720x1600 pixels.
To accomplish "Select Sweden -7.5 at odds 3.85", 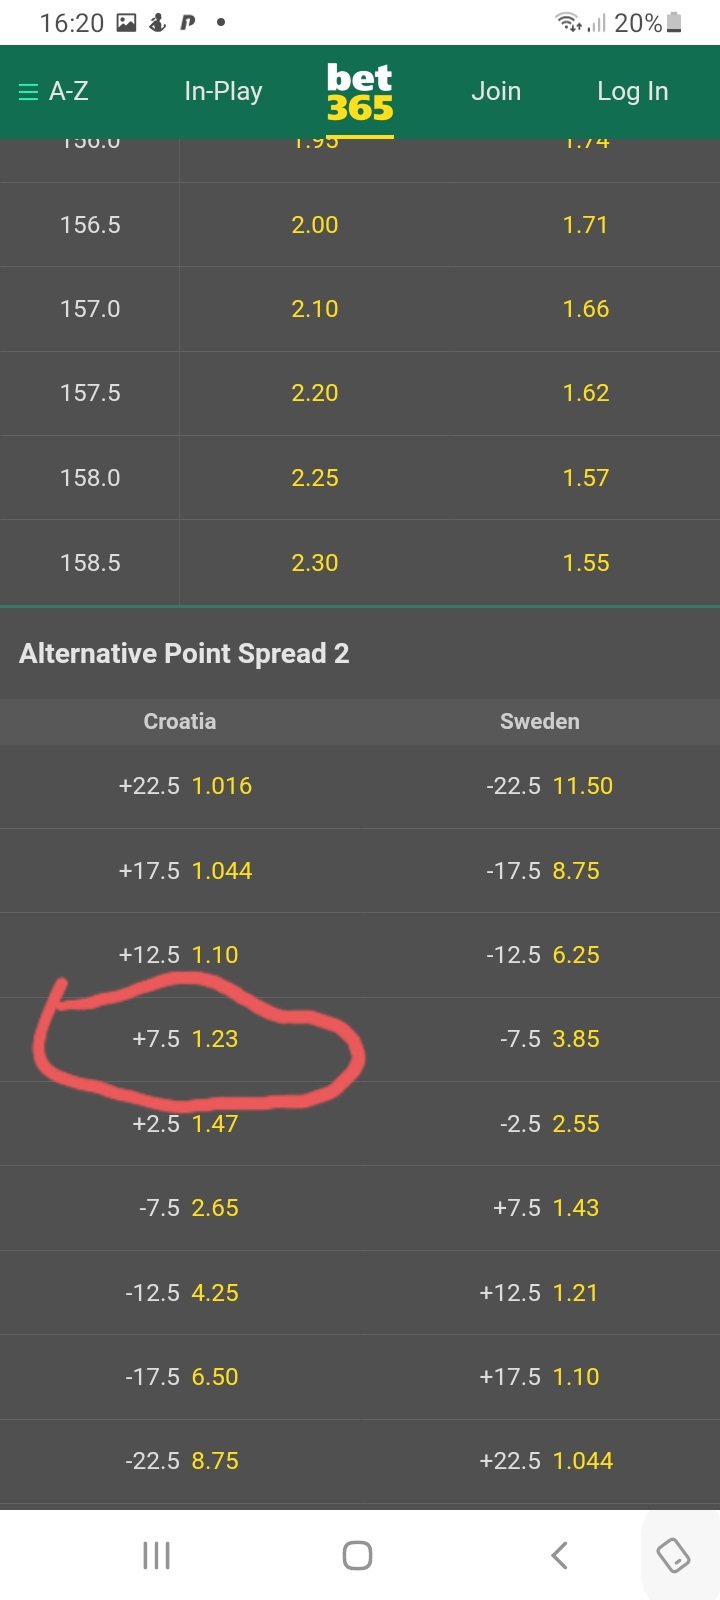I will (x=540, y=1039).
